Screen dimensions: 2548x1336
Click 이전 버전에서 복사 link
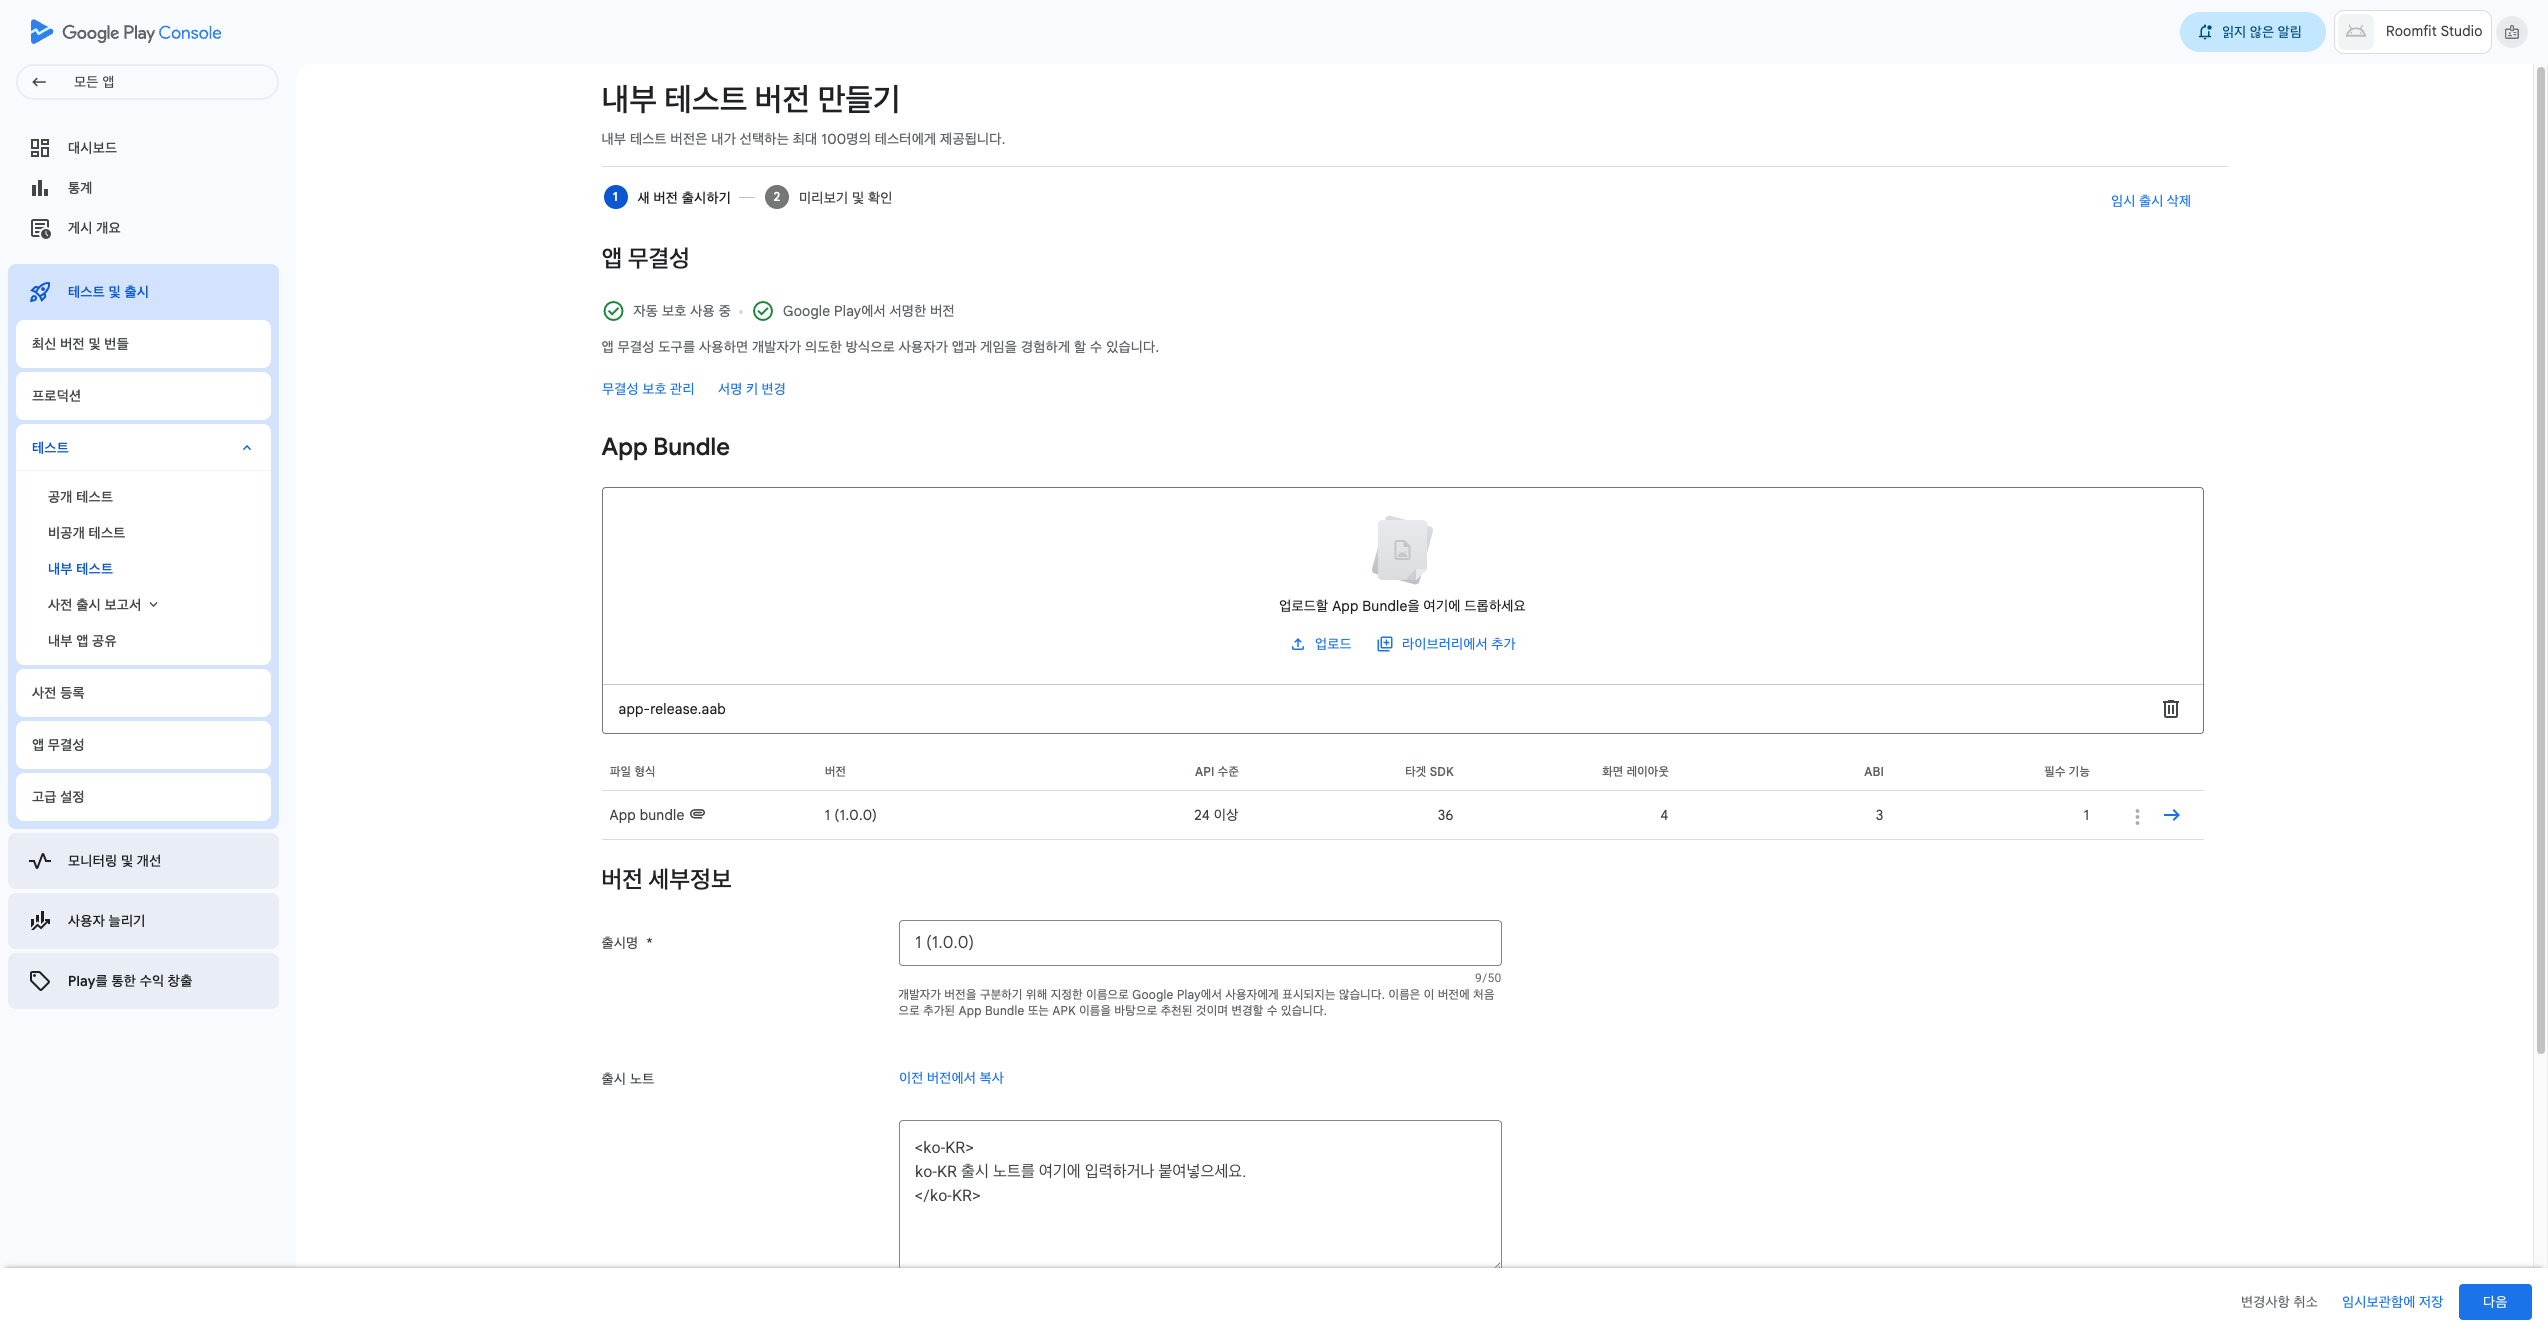point(950,1078)
